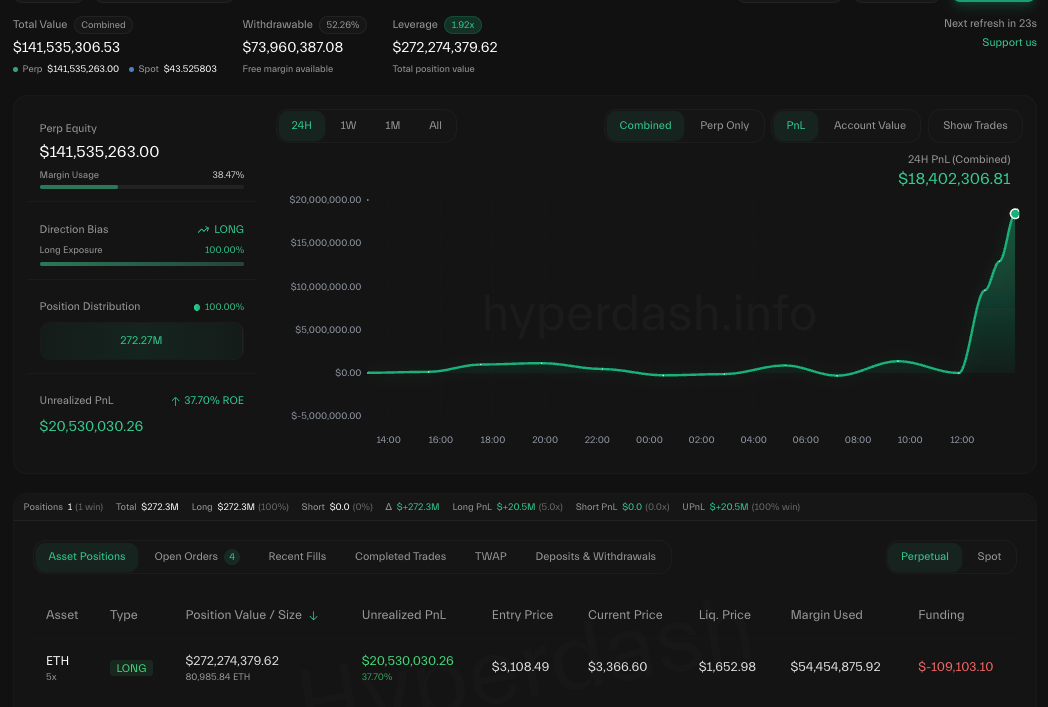Select the 1W timeframe
The width and height of the screenshot is (1048, 707).
pyautogui.click(x=348, y=126)
